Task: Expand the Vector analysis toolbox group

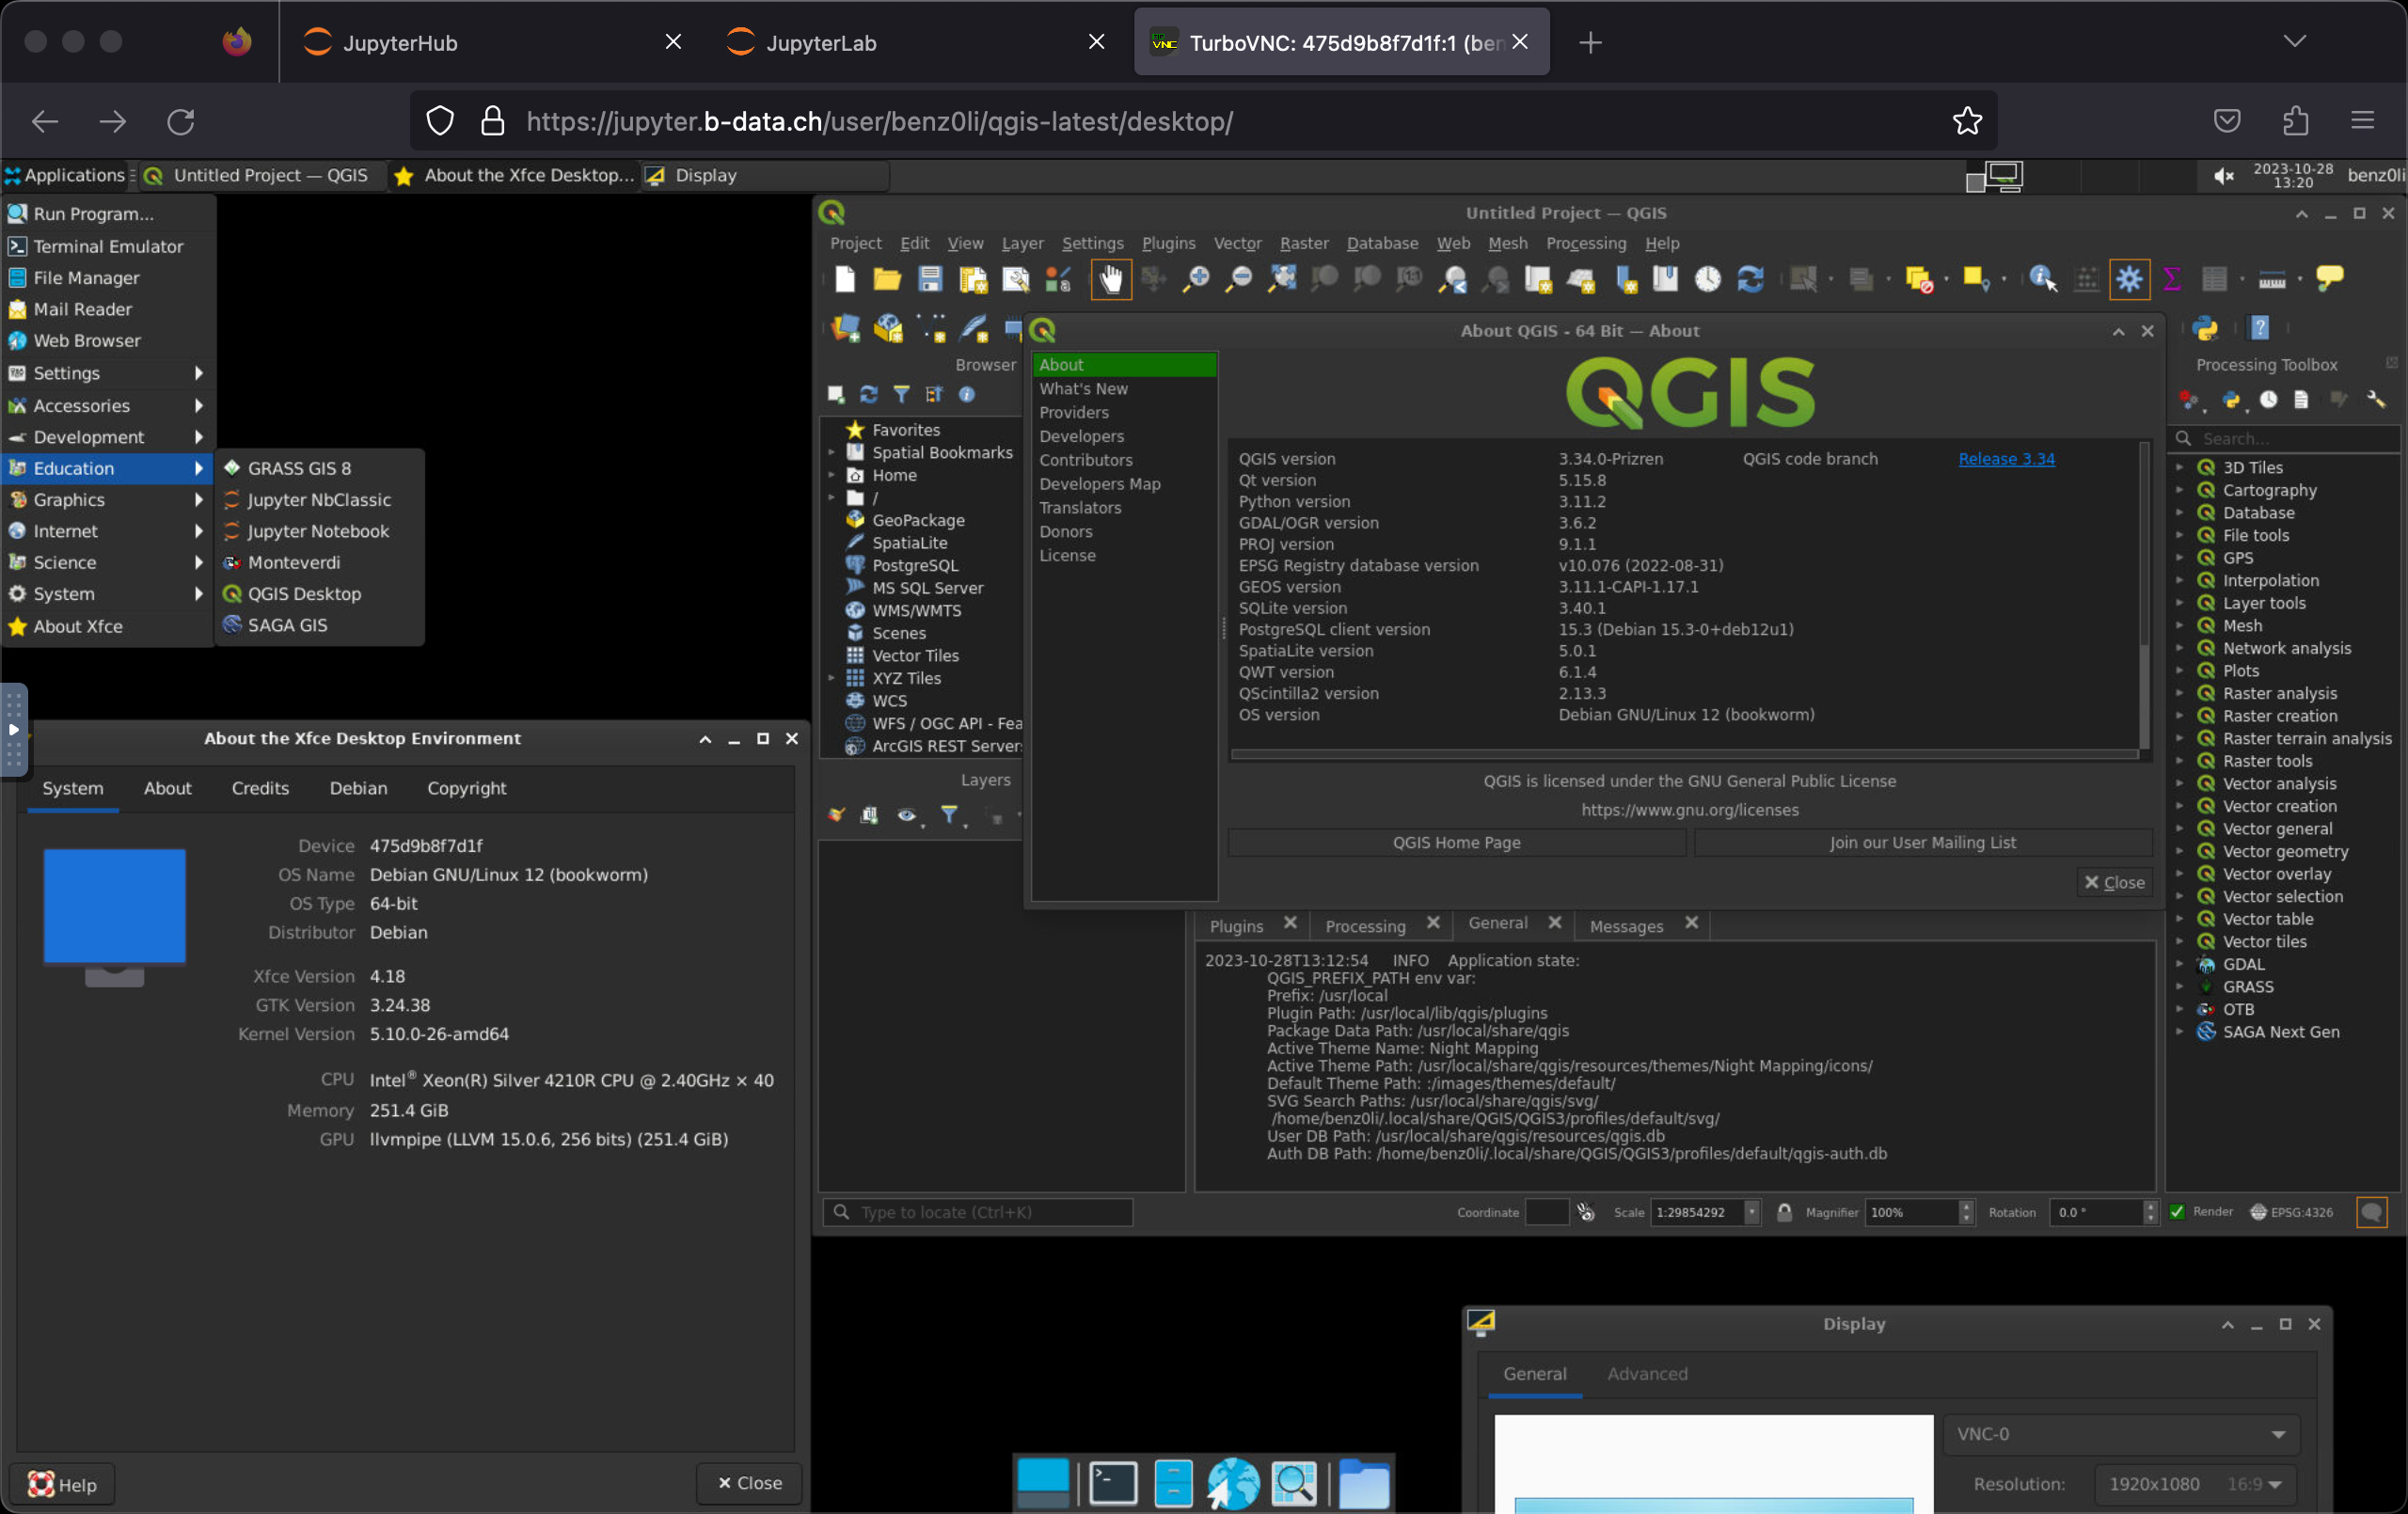Action: click(2179, 784)
